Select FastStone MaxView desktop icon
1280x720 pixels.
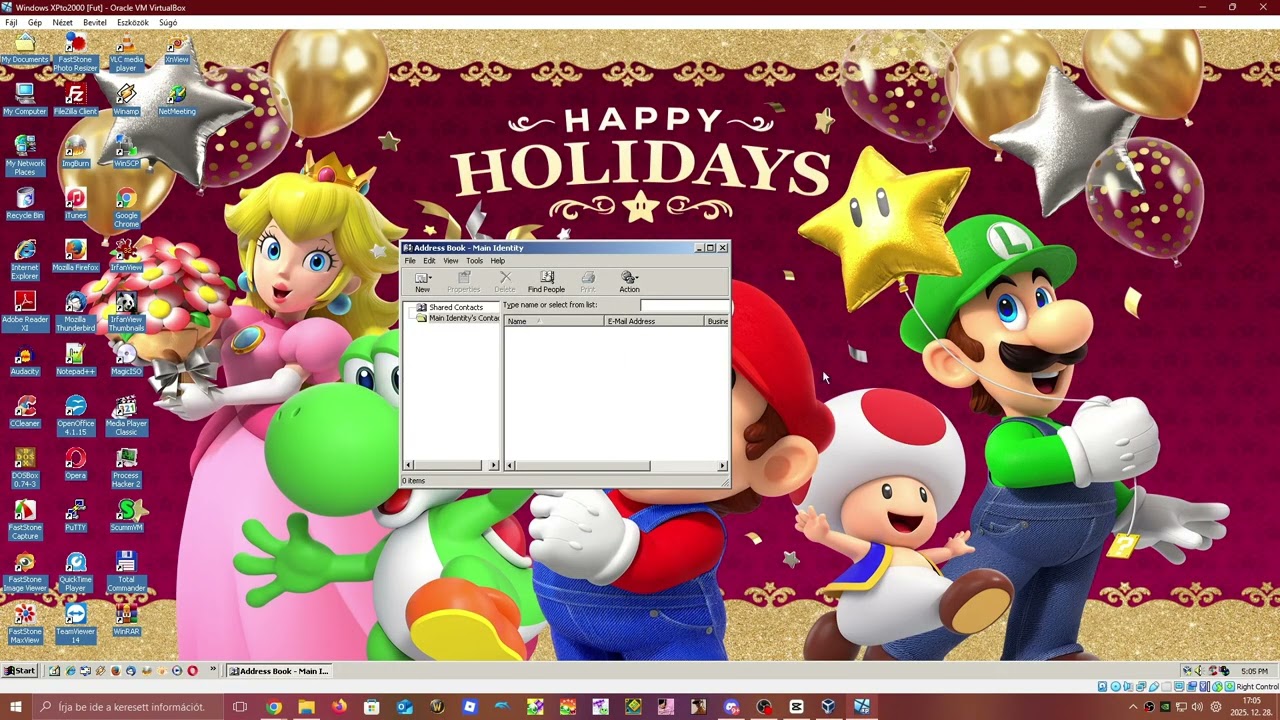tap(25, 625)
